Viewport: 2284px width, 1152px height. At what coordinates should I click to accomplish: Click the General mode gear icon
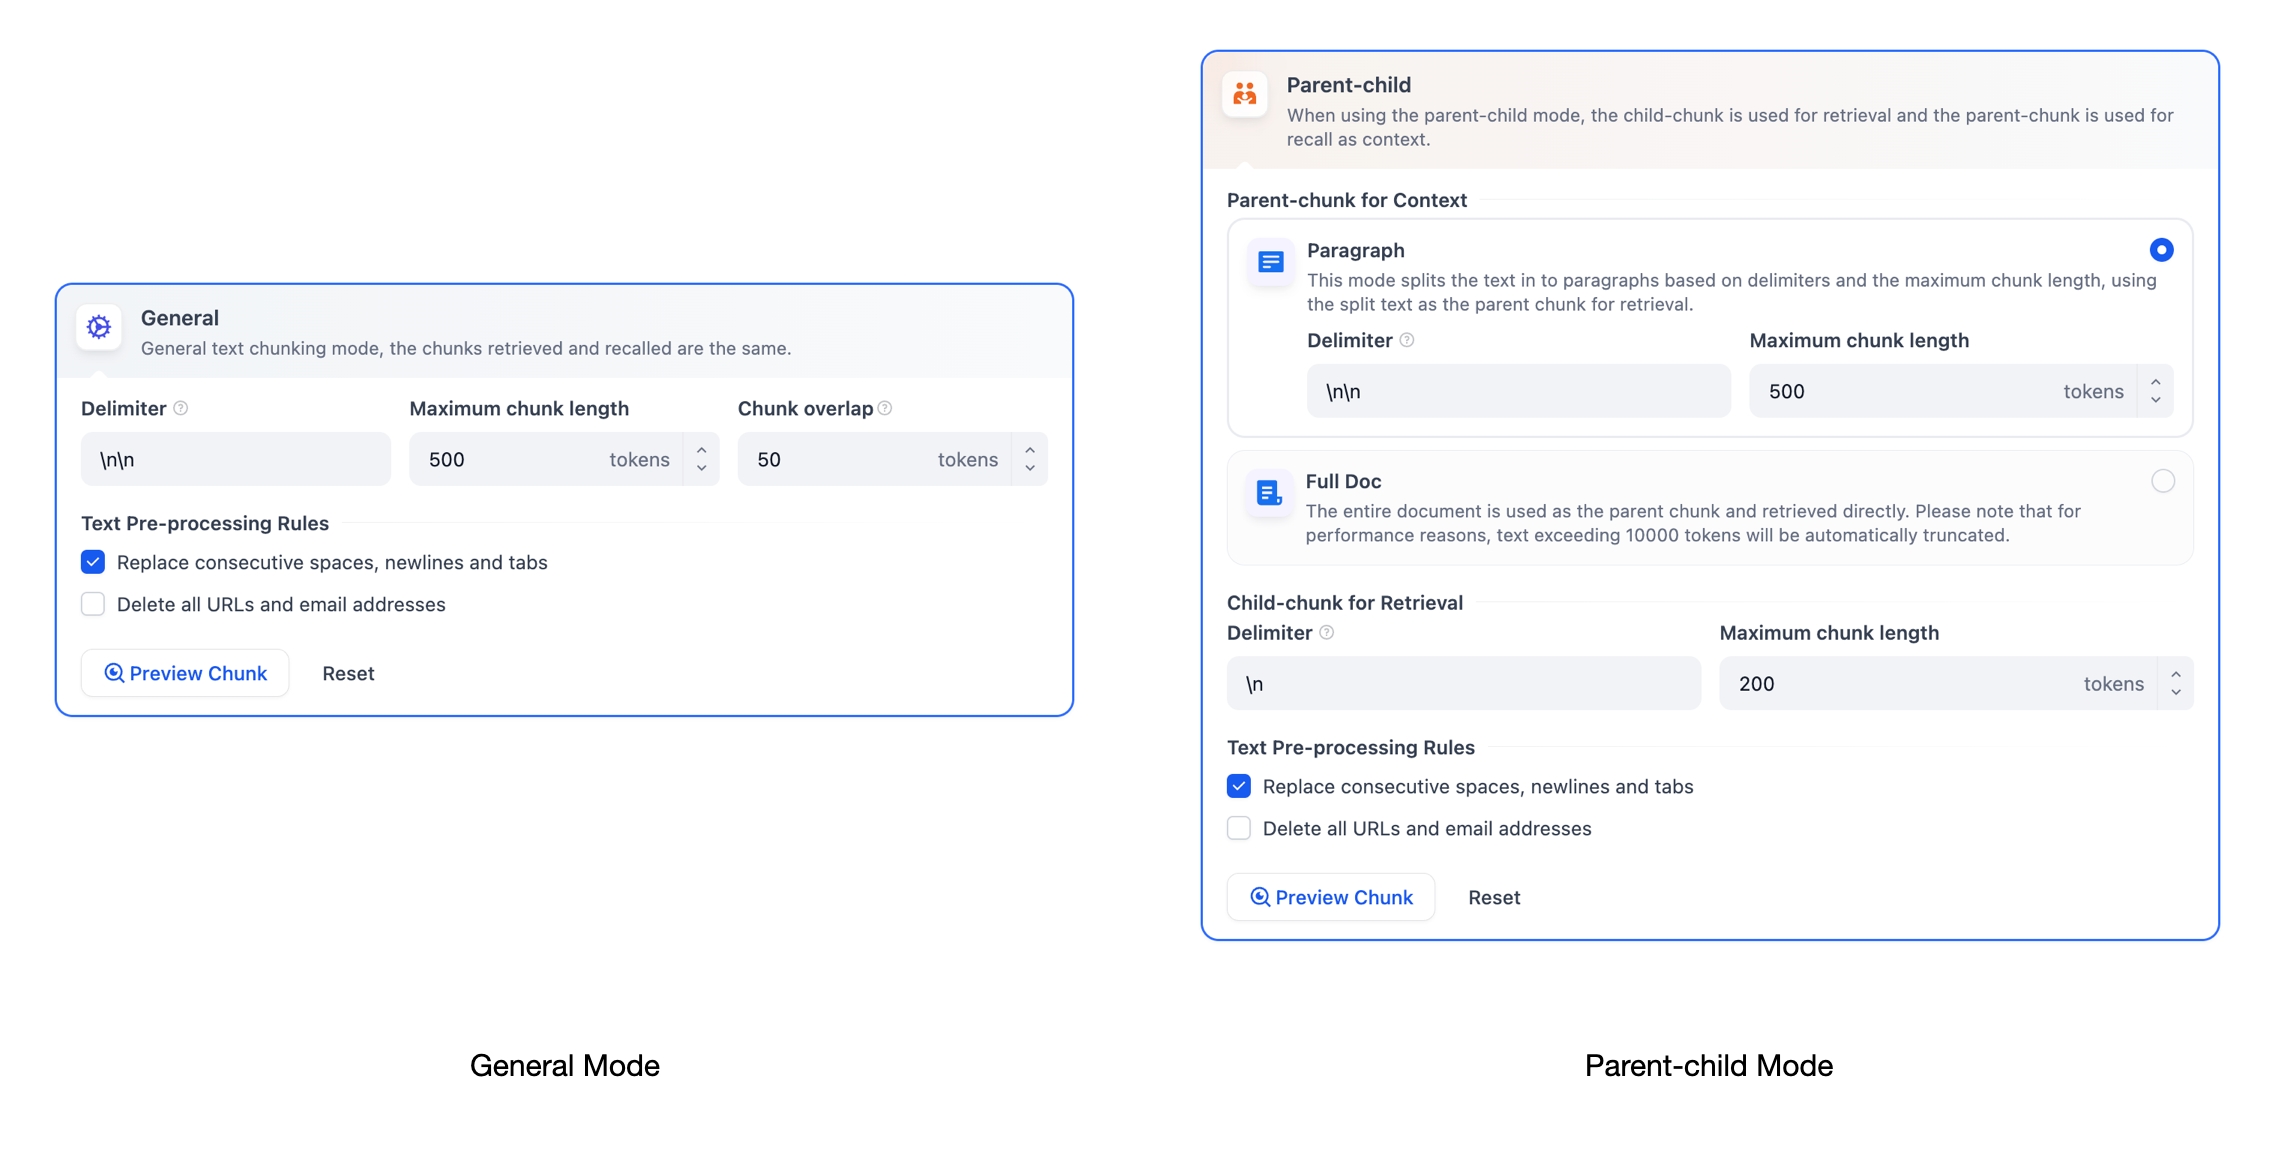[x=99, y=327]
